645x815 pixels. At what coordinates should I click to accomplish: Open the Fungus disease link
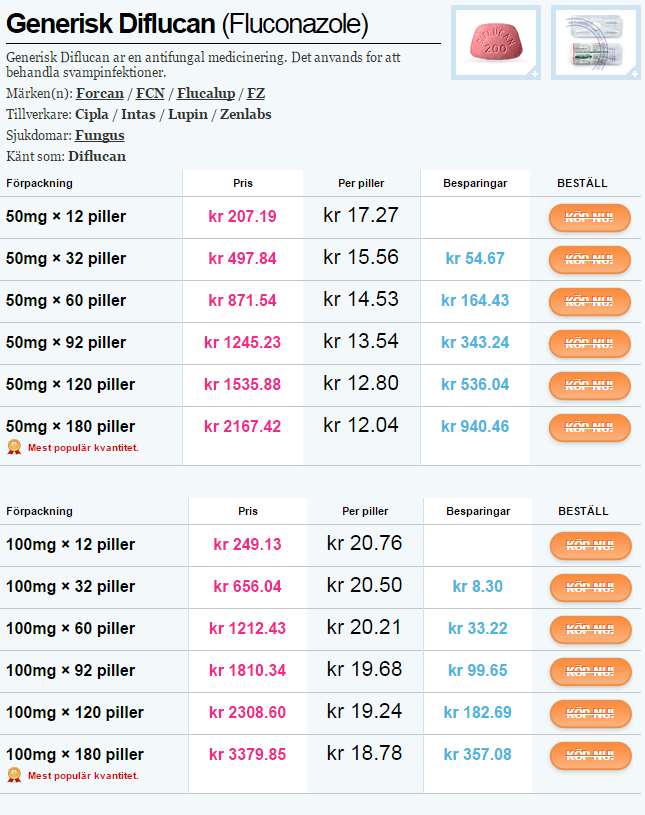point(100,135)
